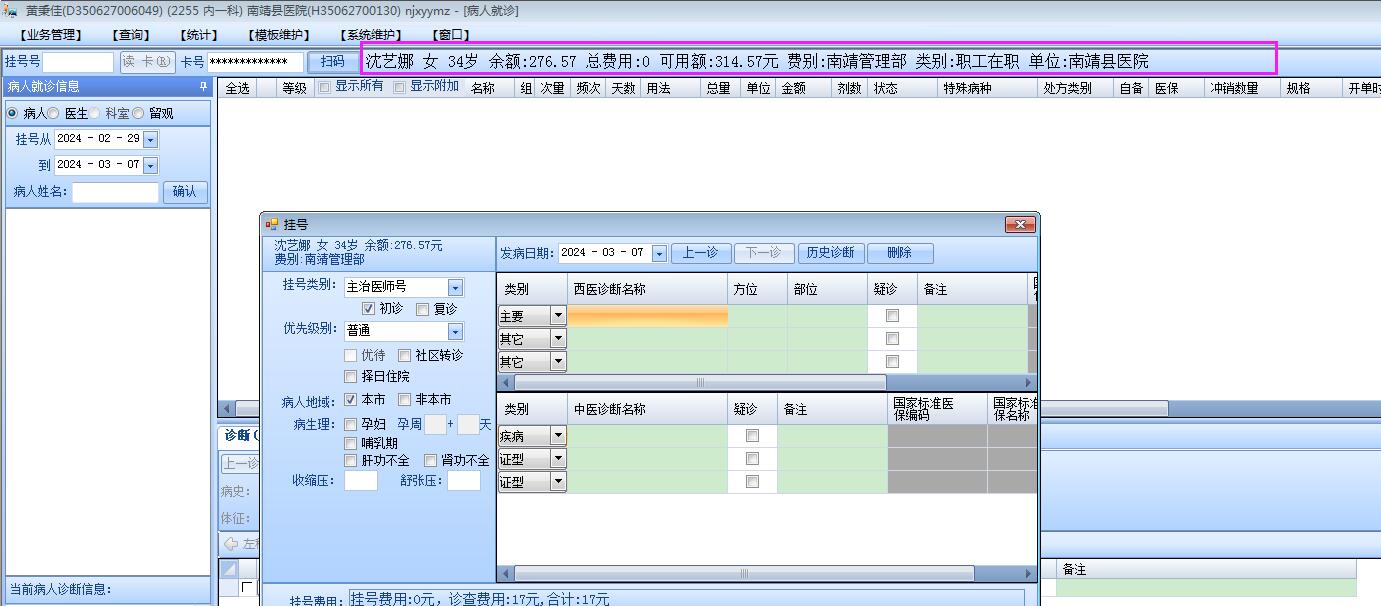Viewport: 1381px width, 606px height.
Task: Select the 诊断 tab in the main window
Action: [x=240, y=435]
